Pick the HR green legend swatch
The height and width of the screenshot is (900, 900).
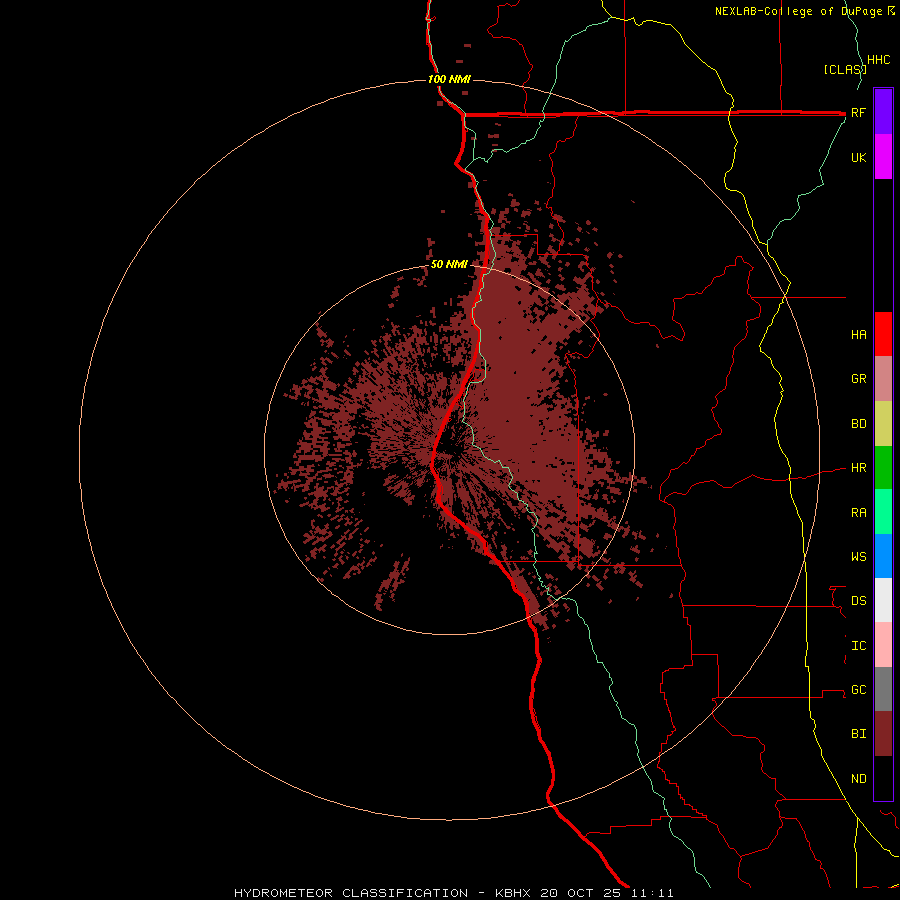[883, 468]
